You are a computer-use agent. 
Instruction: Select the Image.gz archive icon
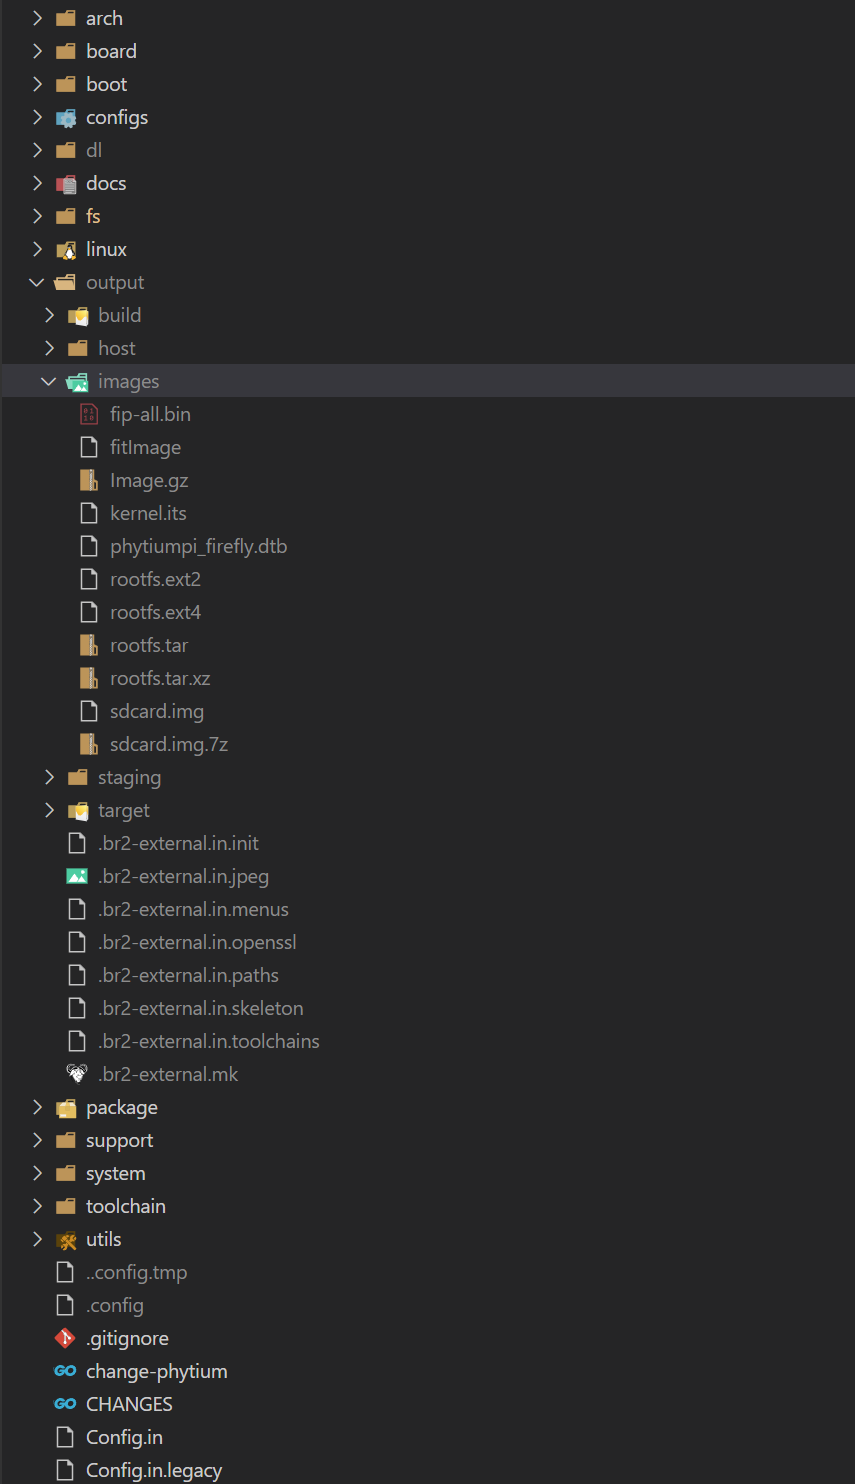pyautogui.click(x=88, y=480)
